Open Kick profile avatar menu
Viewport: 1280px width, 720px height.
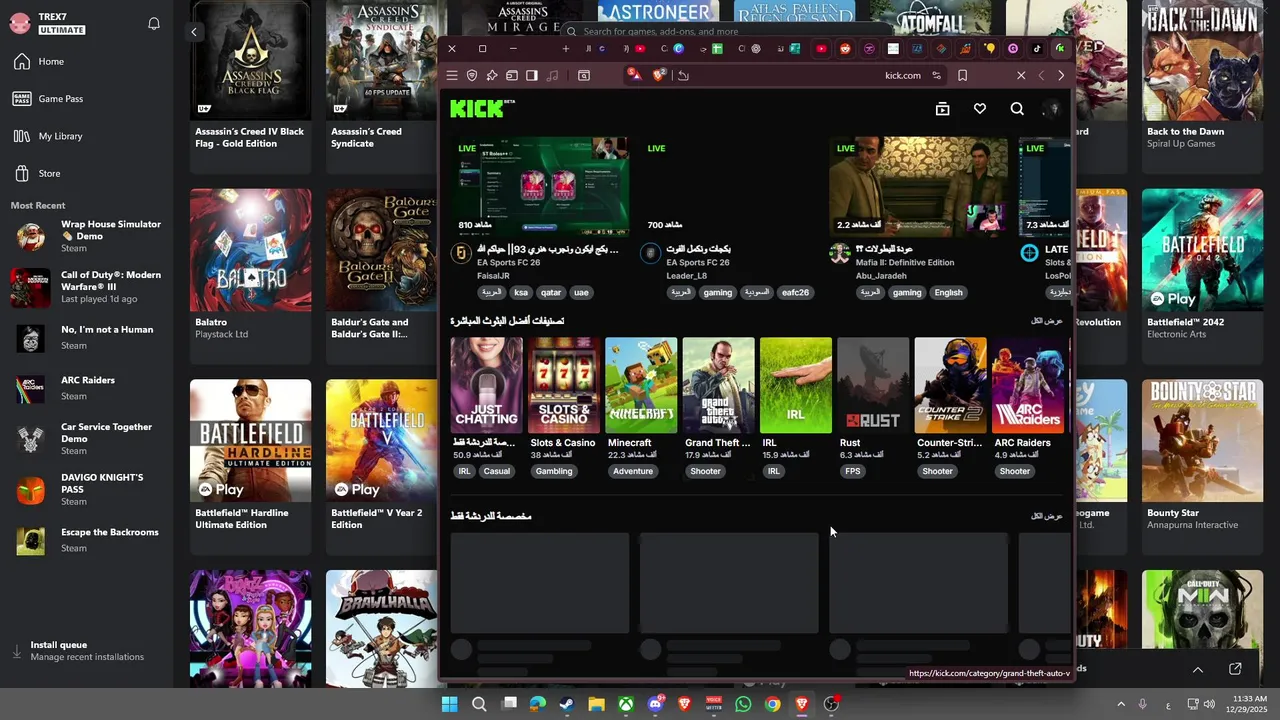coord(1051,109)
